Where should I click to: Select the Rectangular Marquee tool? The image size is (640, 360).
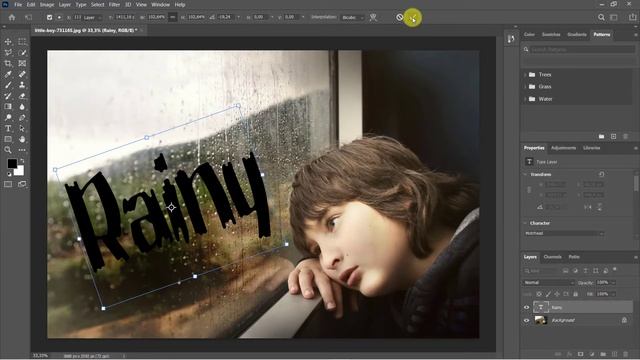[22, 42]
